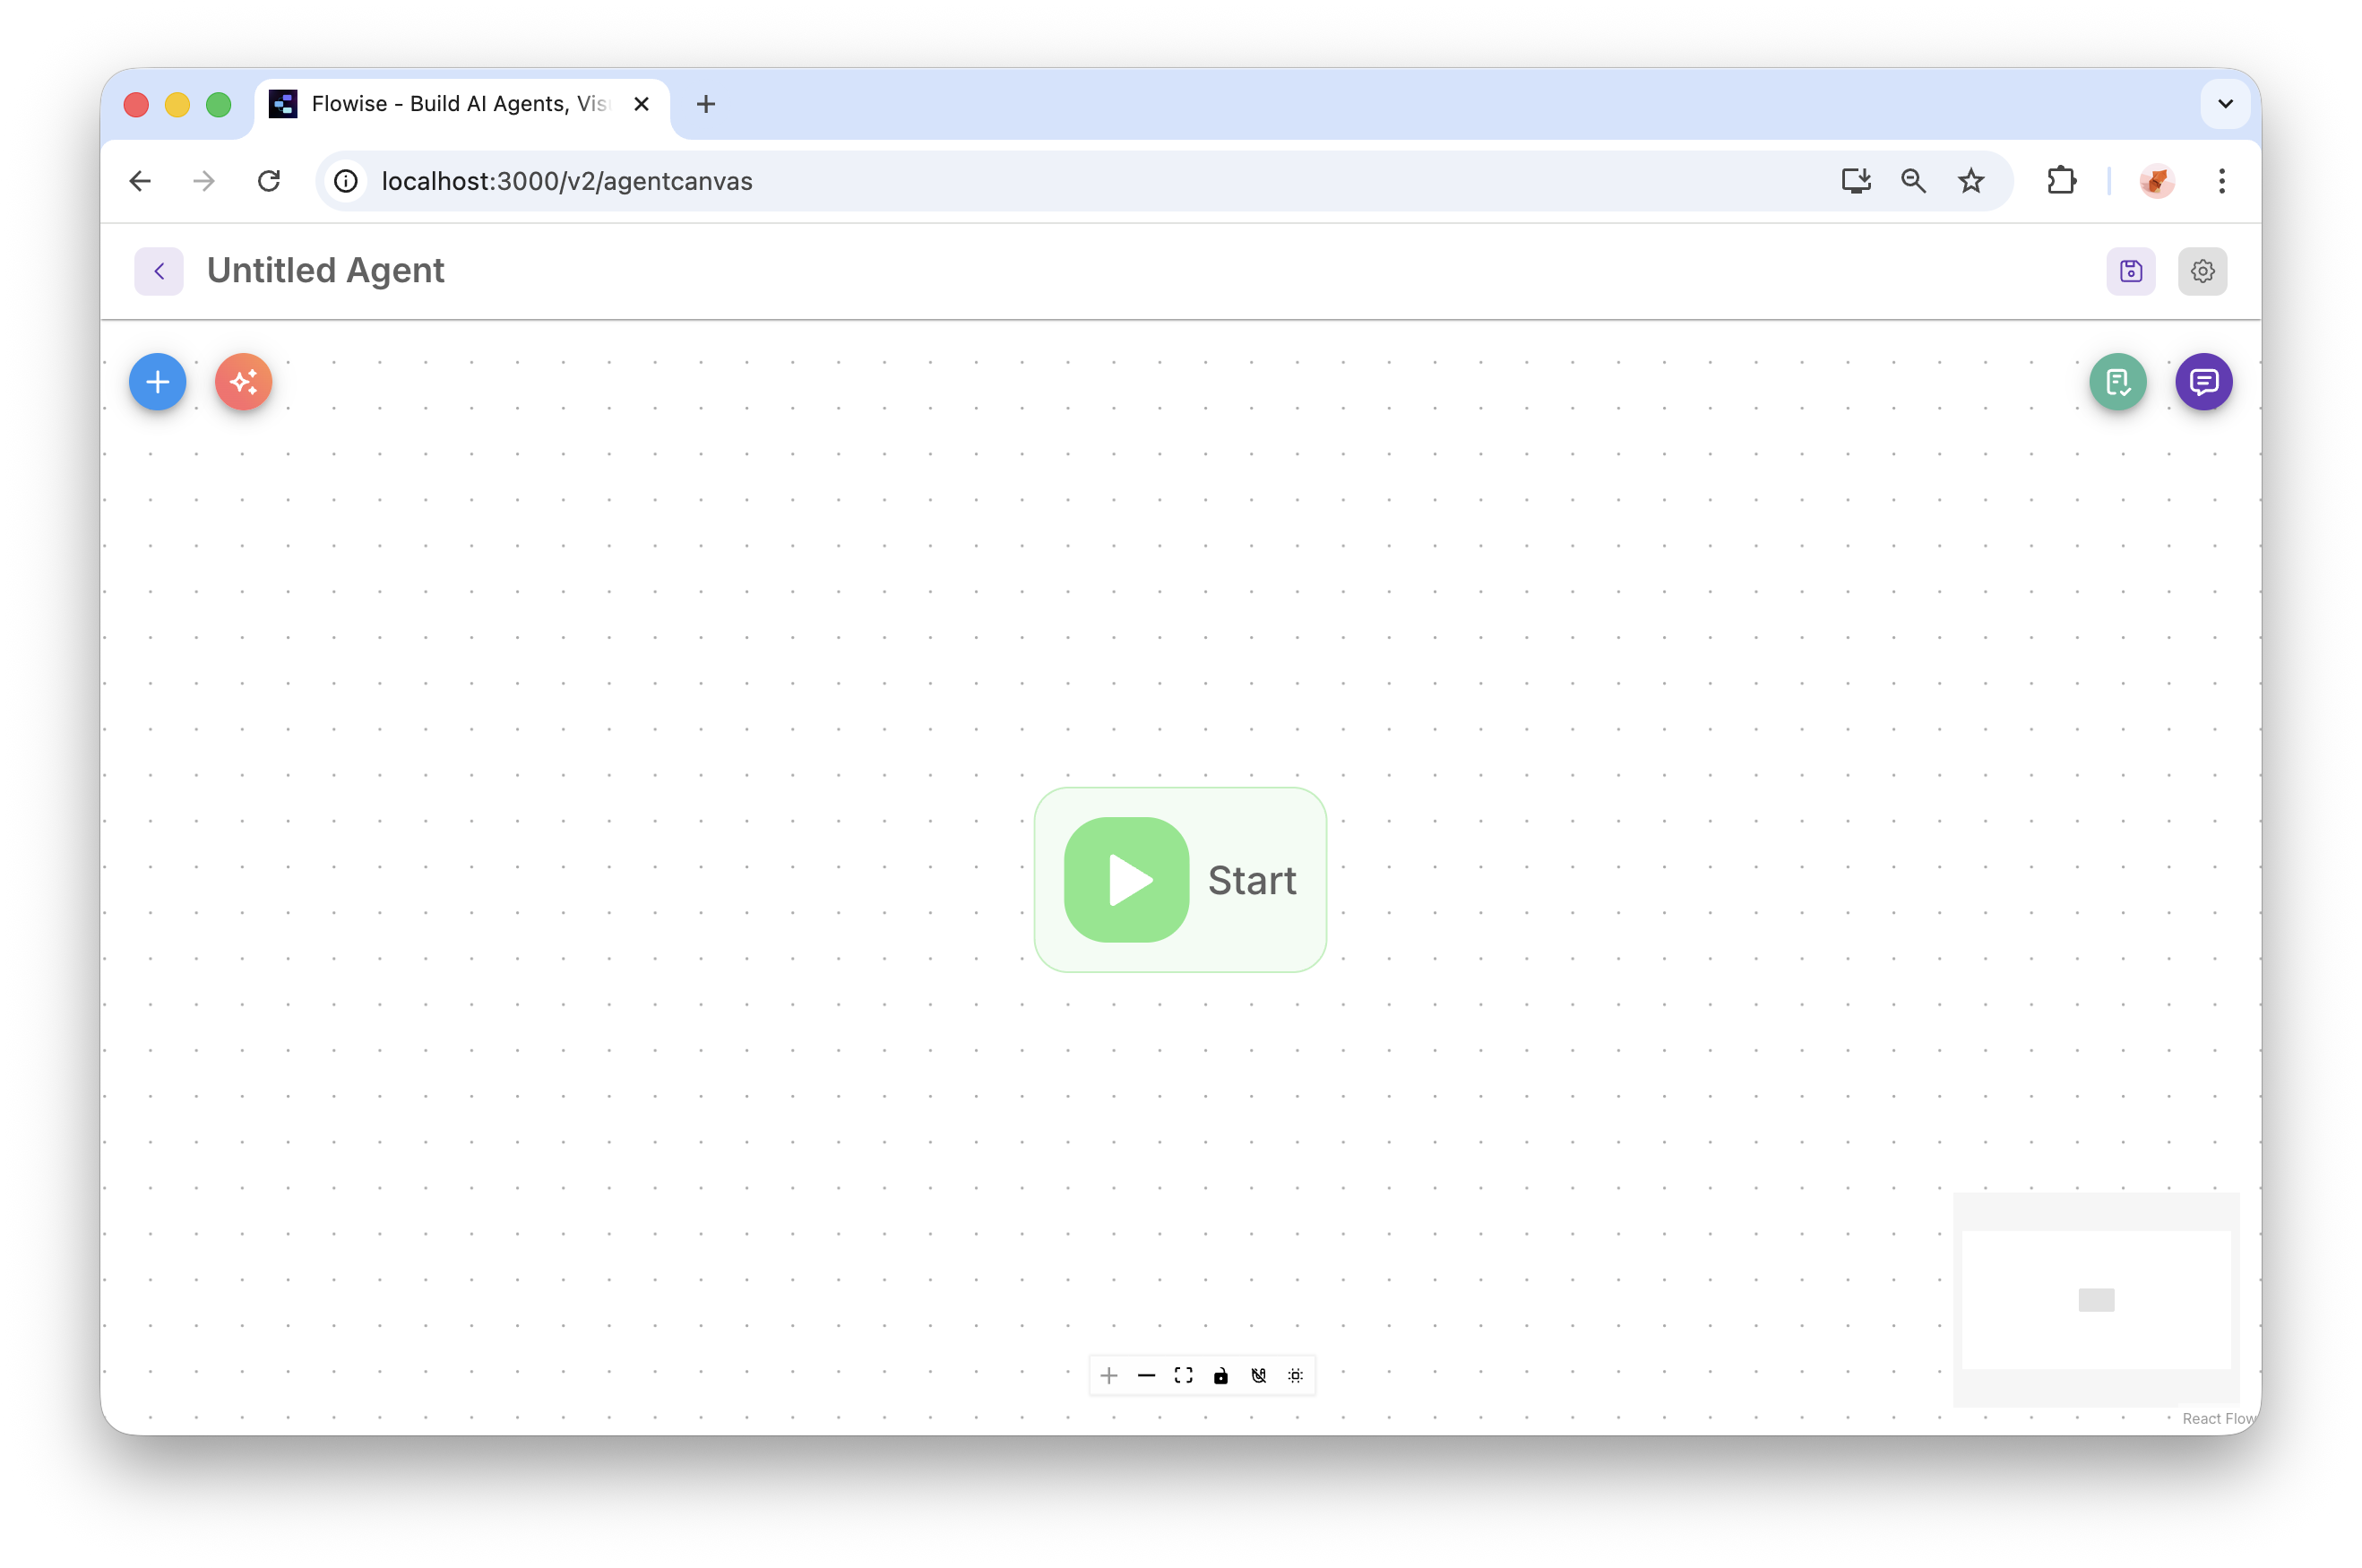Open the purple chat bubble button
Image resolution: width=2362 pixels, height=1568 pixels.
pyautogui.click(x=2203, y=382)
